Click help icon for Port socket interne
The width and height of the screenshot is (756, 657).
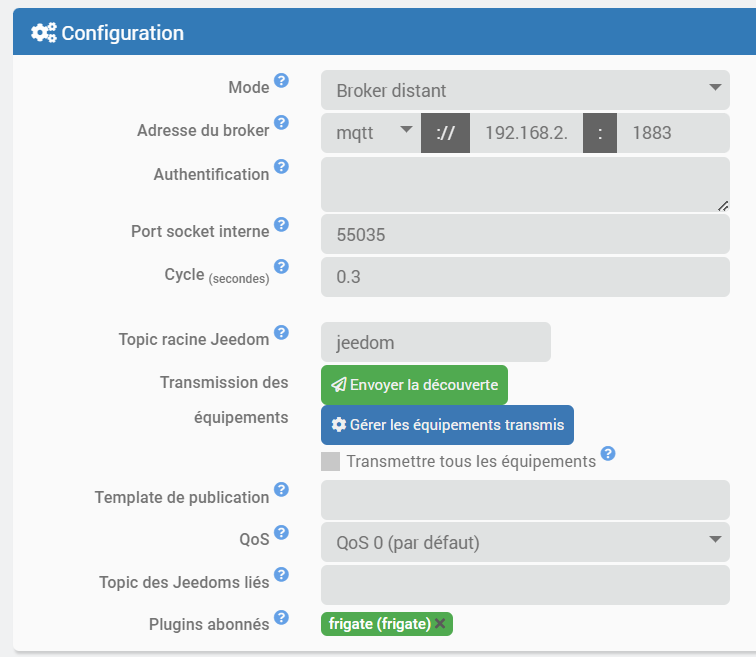pos(282,225)
